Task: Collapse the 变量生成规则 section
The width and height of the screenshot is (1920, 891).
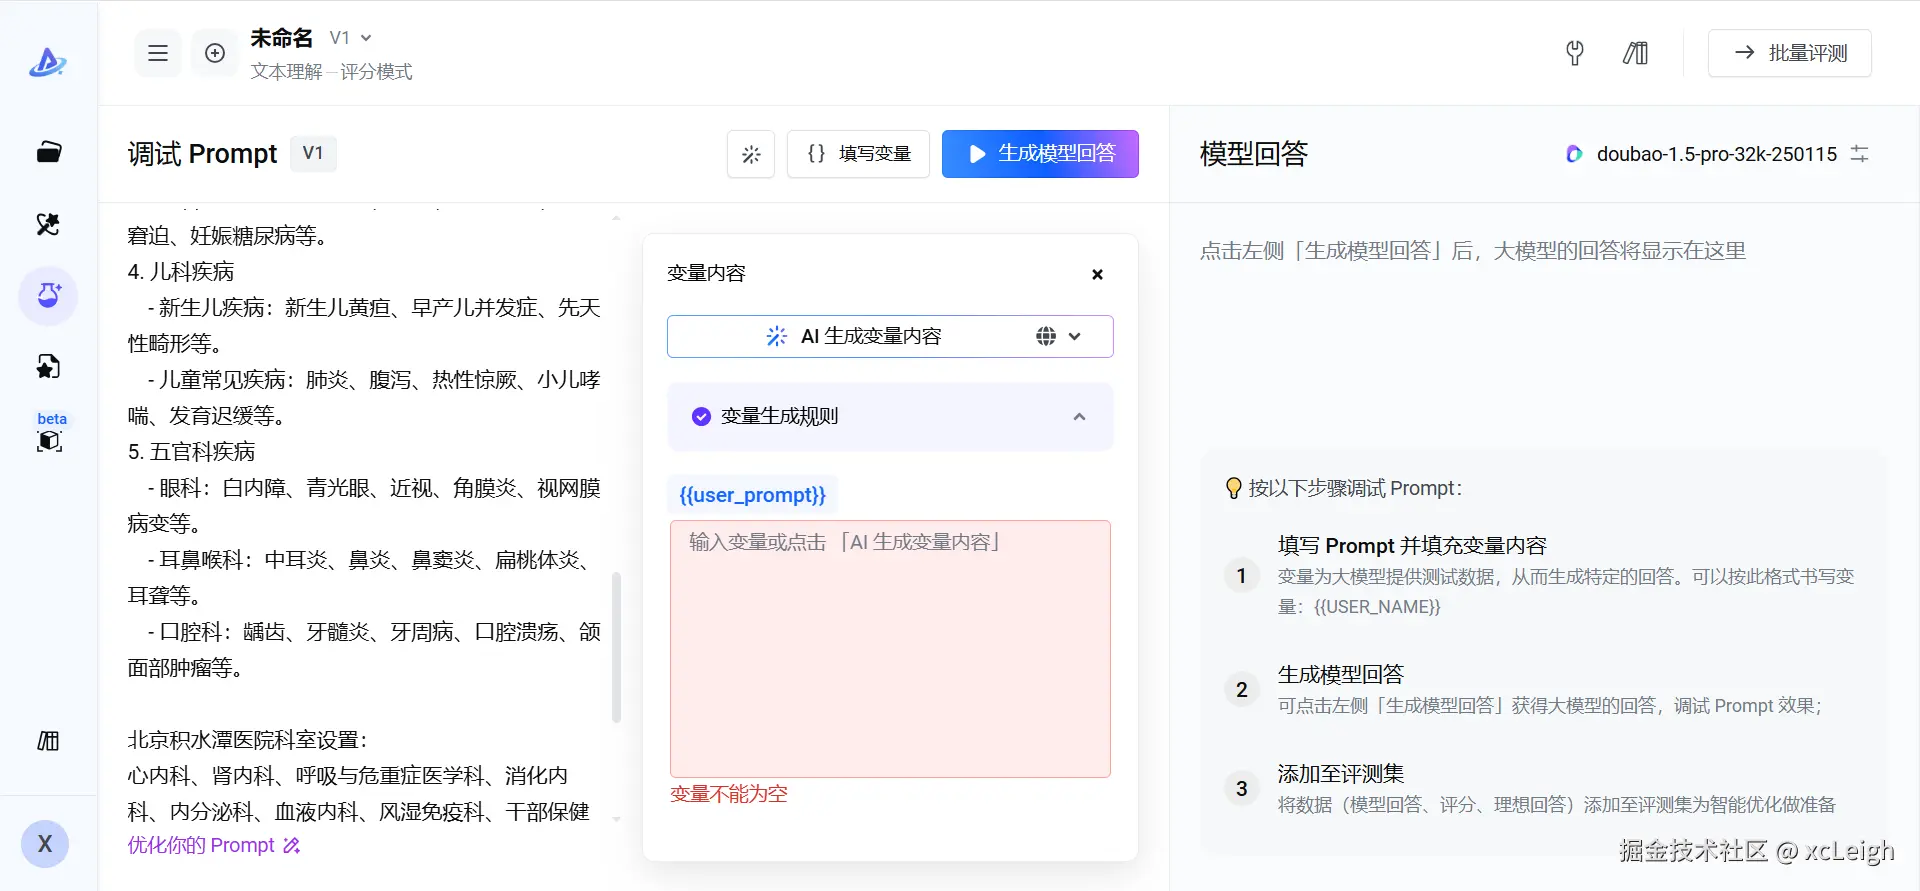Action: pos(1079,417)
